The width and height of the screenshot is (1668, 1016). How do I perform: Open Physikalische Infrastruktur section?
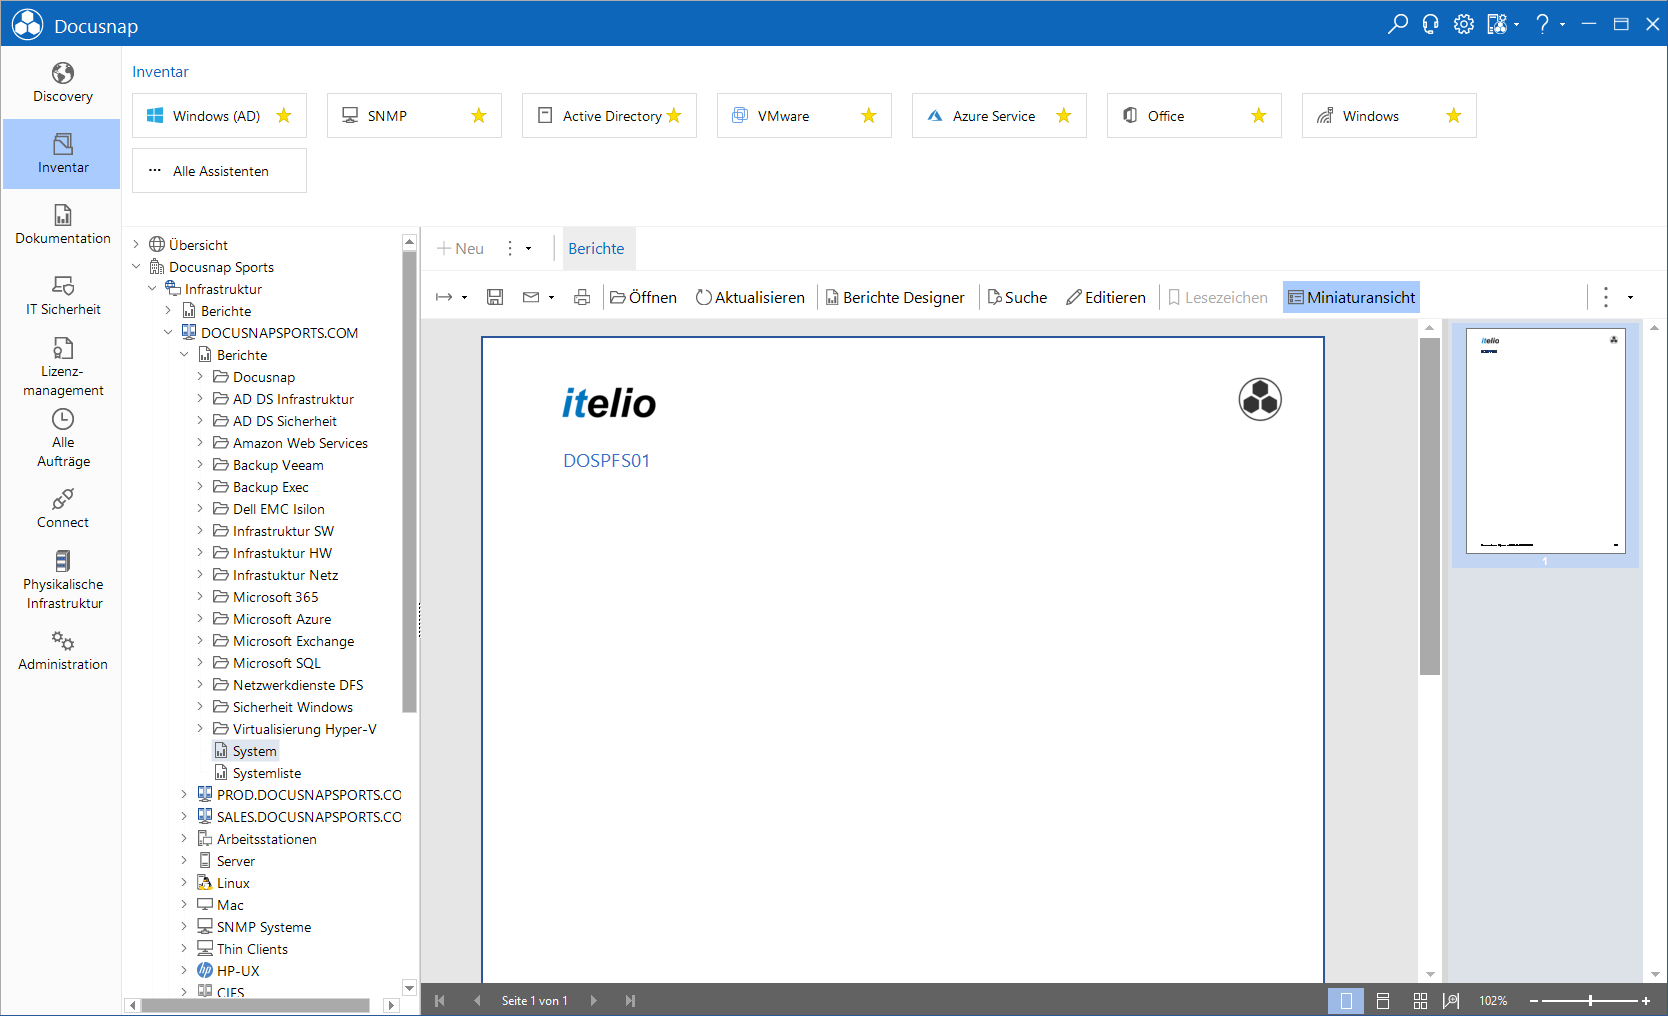click(x=62, y=580)
